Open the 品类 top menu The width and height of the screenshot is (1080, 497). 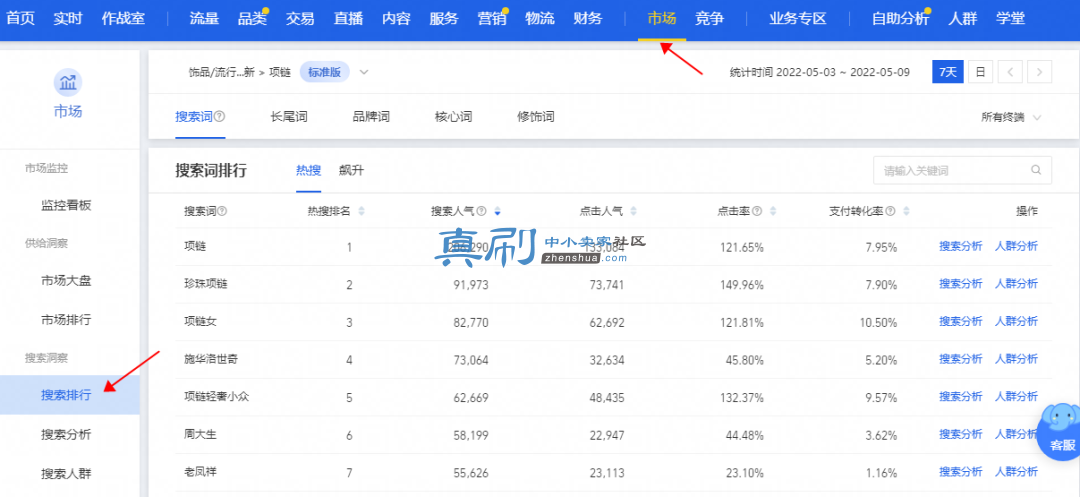[x=252, y=19]
